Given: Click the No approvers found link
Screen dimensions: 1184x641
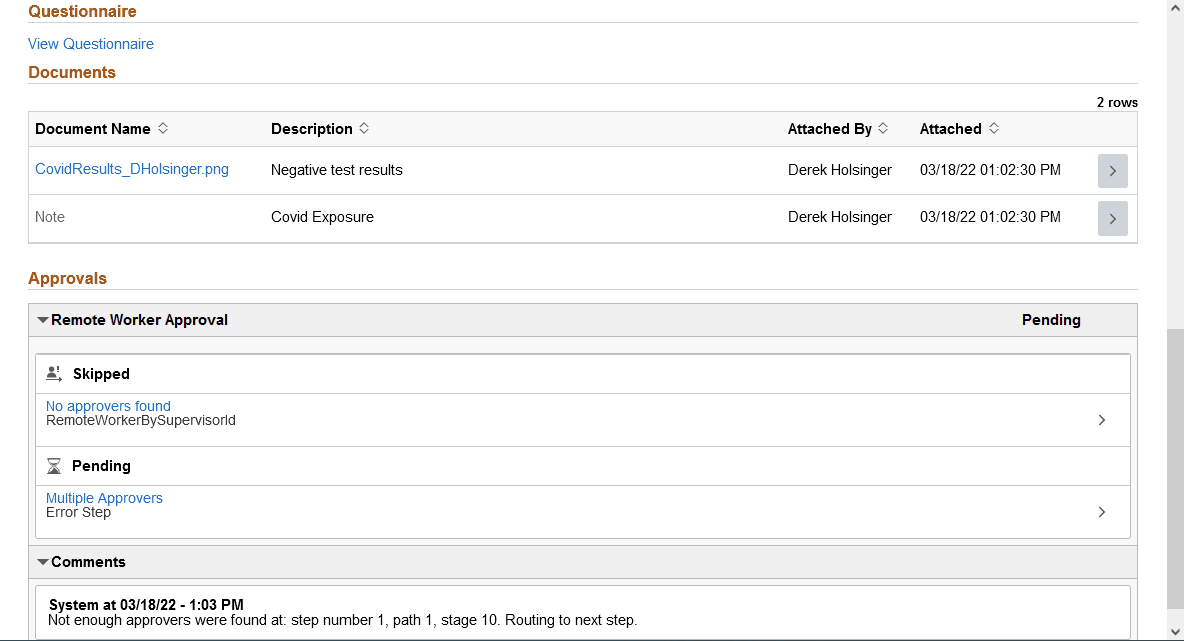Looking at the screenshot, I should pyautogui.click(x=108, y=405).
